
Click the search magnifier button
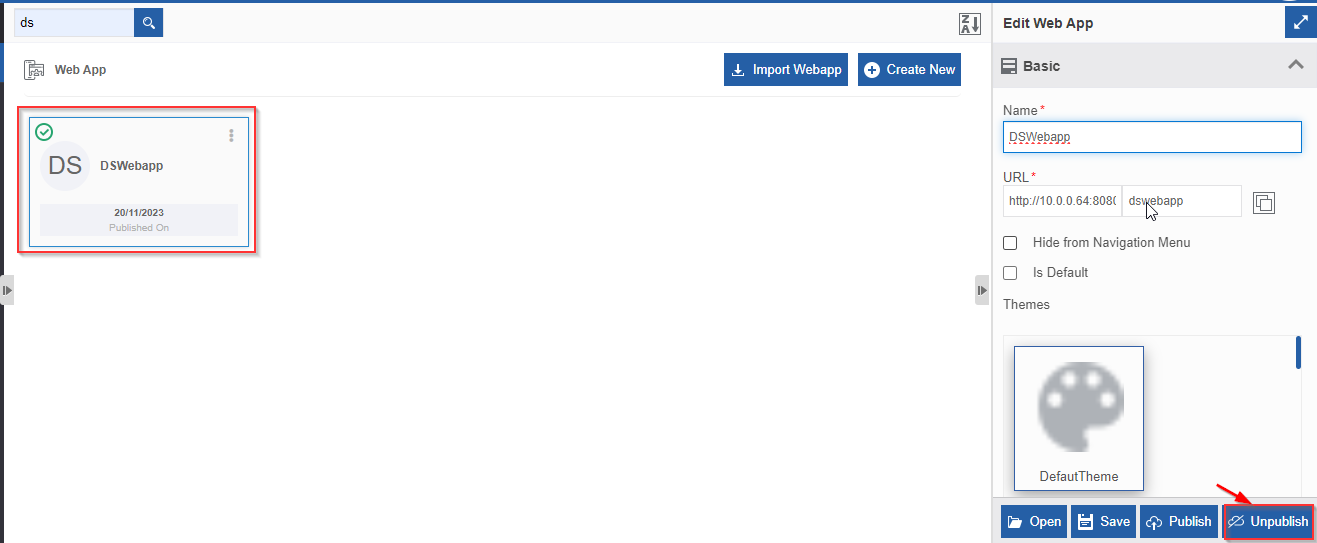(x=149, y=22)
